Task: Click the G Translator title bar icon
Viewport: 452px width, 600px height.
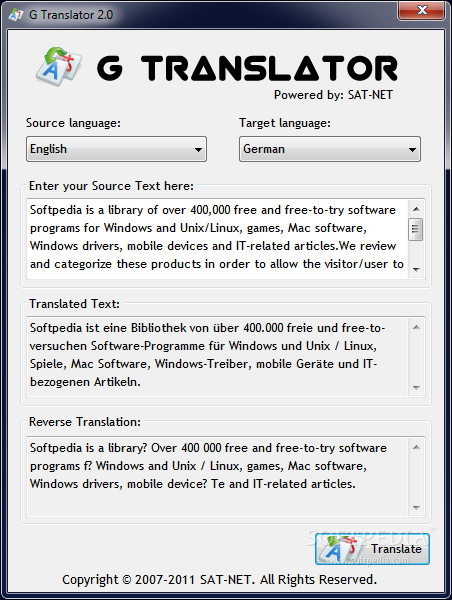Action: pos(16,15)
